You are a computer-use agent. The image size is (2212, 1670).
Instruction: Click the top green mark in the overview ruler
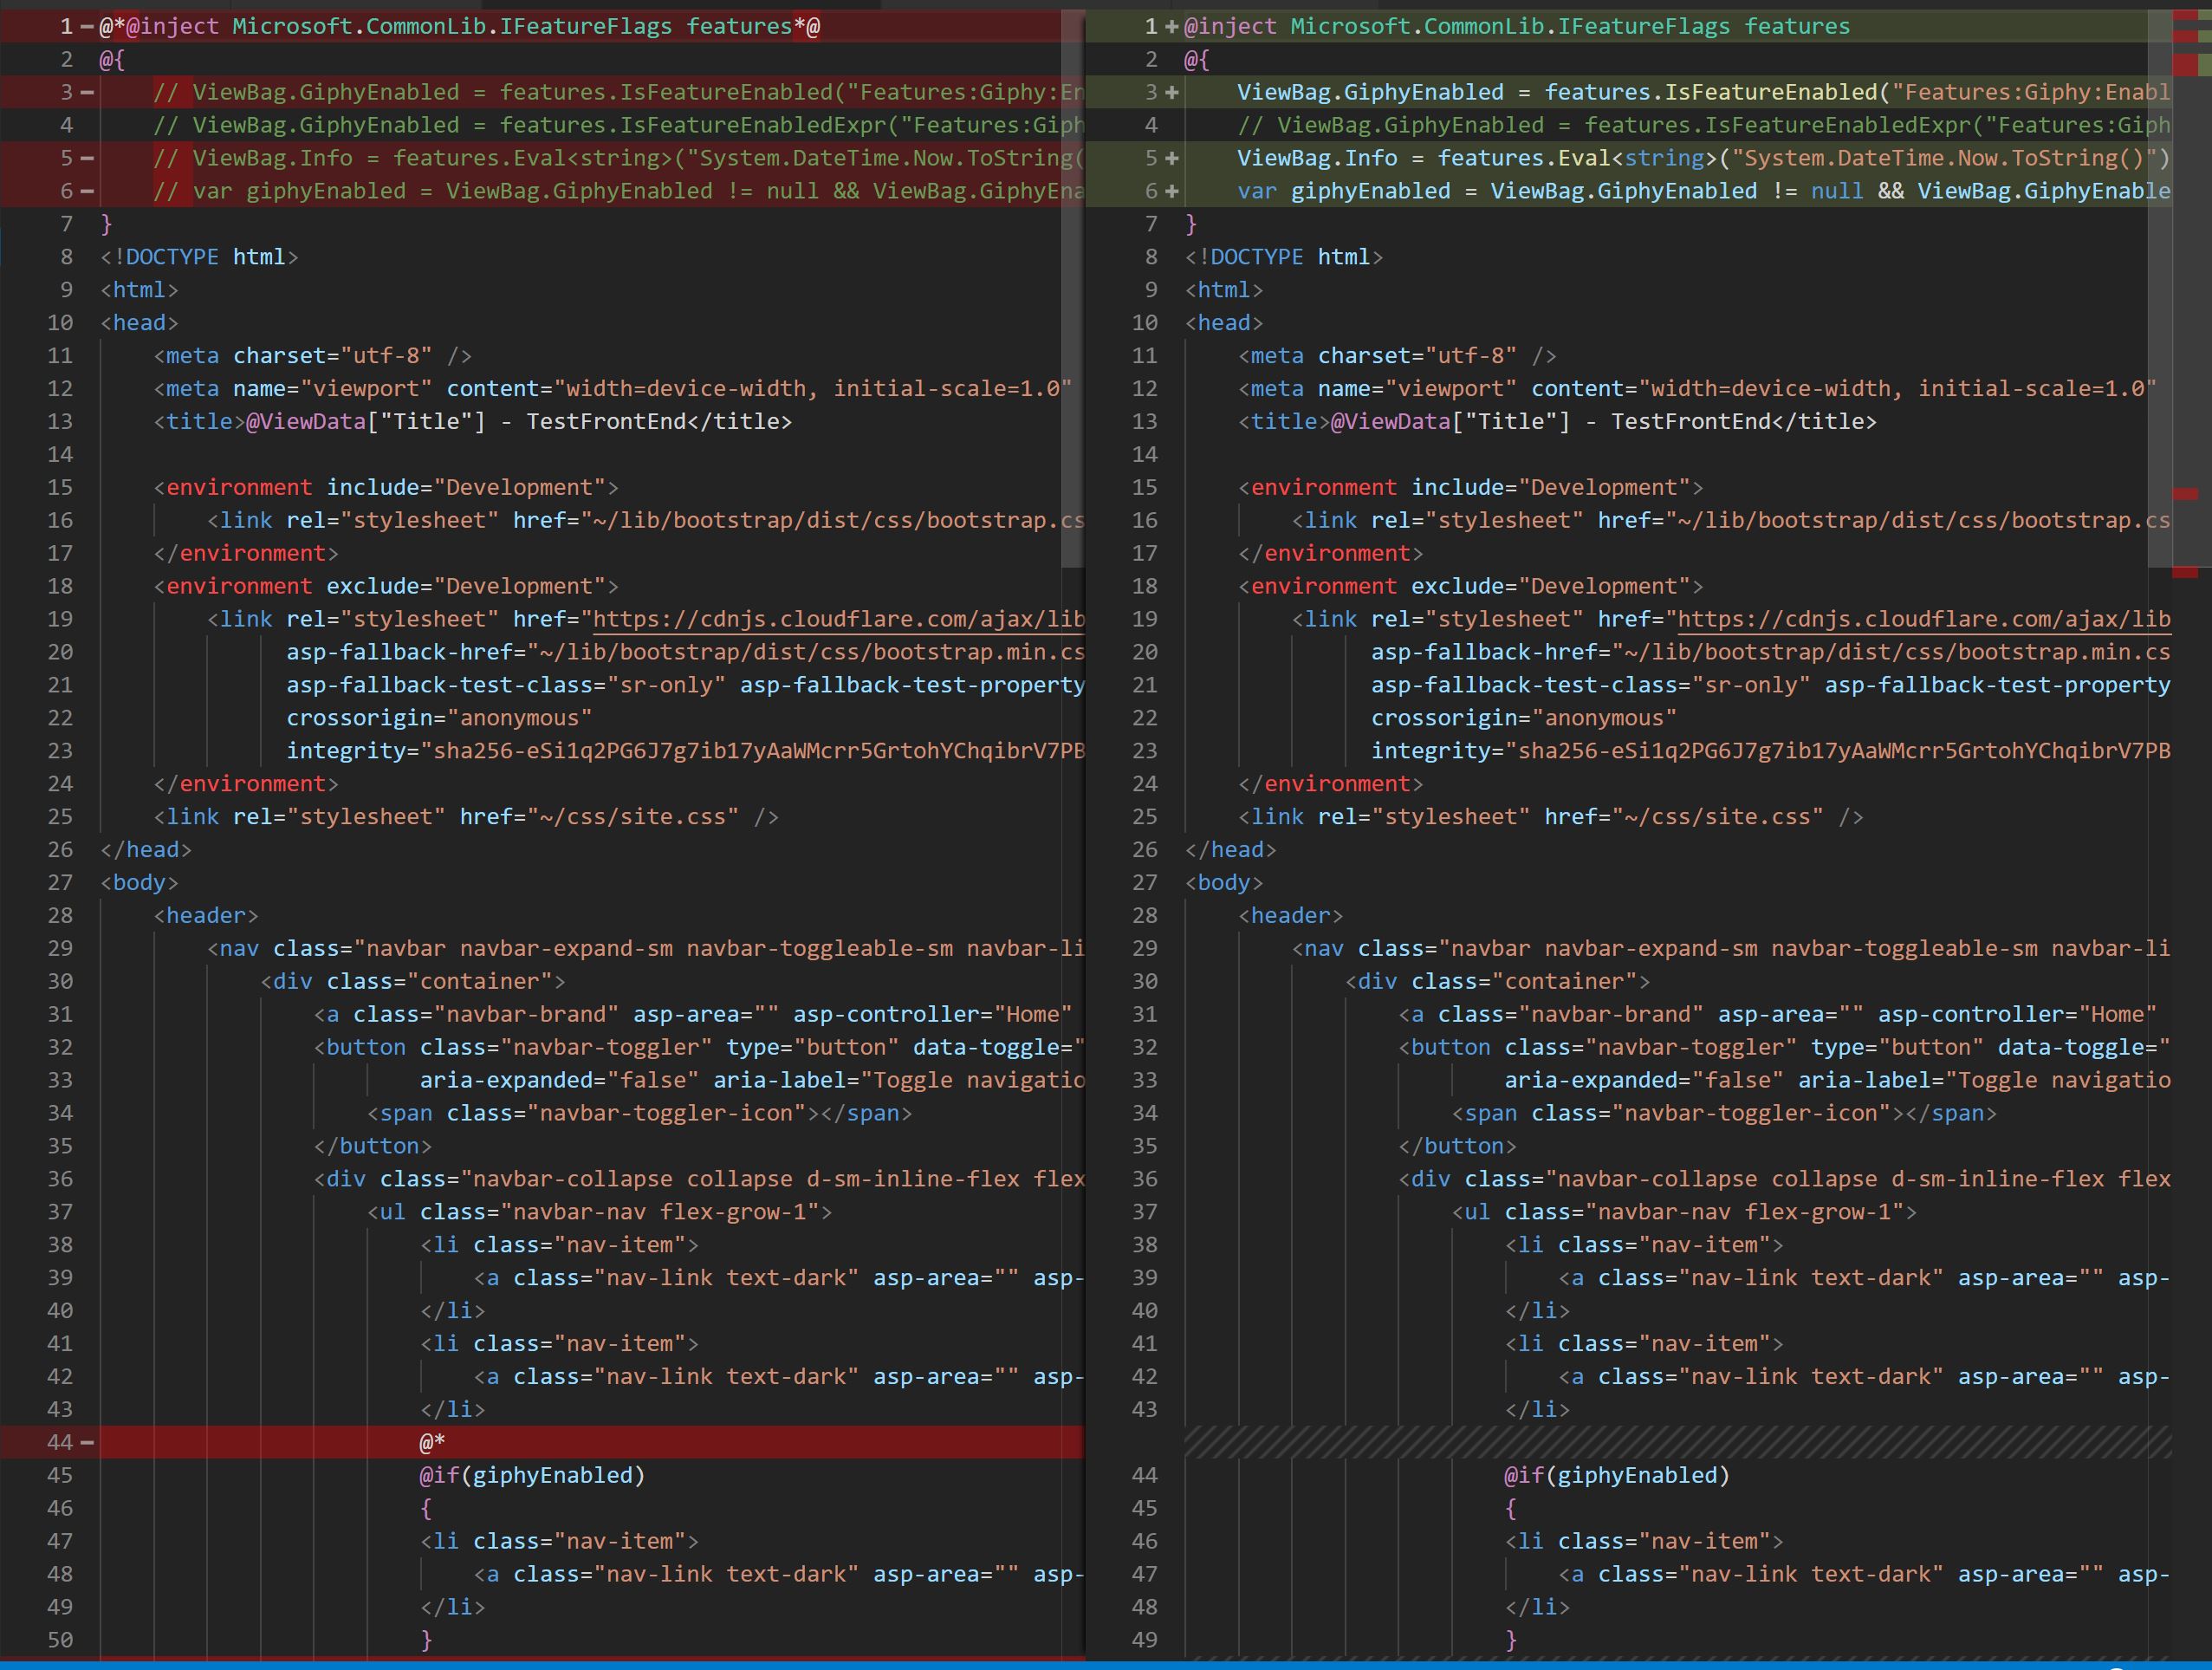coord(2203,16)
